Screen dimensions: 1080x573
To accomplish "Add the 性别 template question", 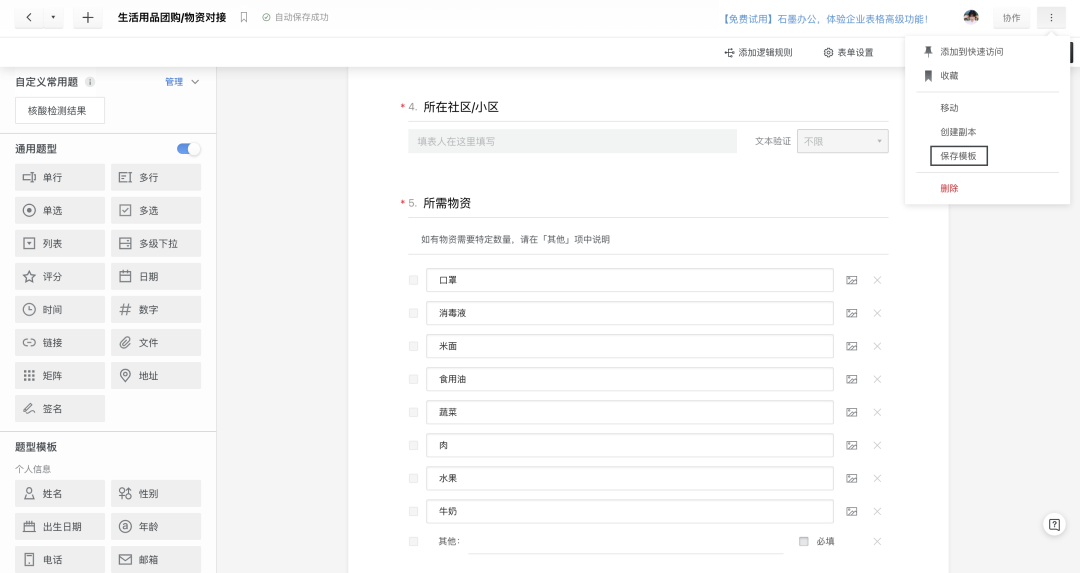I will coord(156,493).
